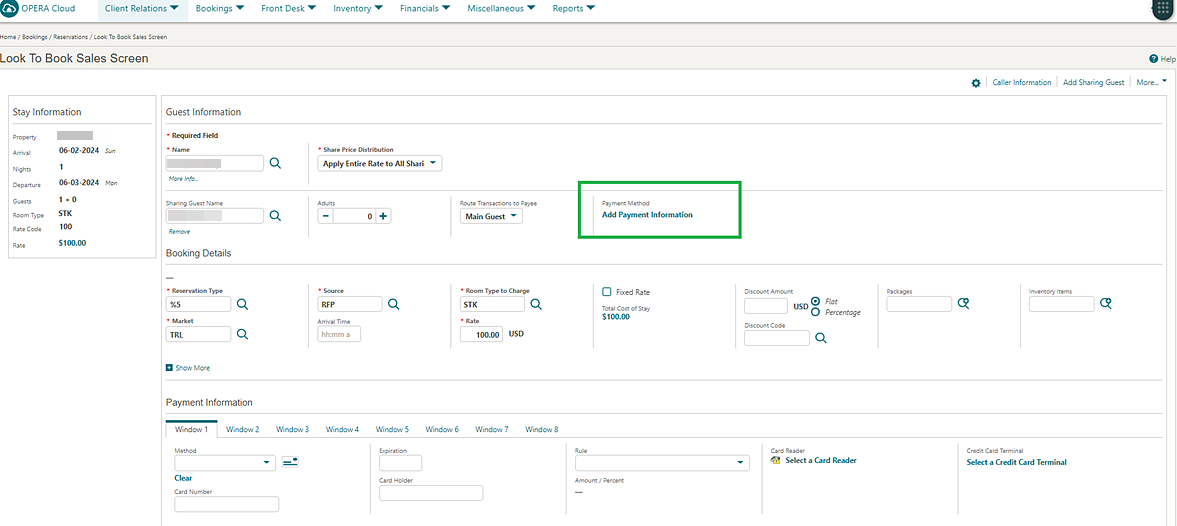Select the Flat discount radio button
The height and width of the screenshot is (526, 1177).
pyautogui.click(x=816, y=301)
